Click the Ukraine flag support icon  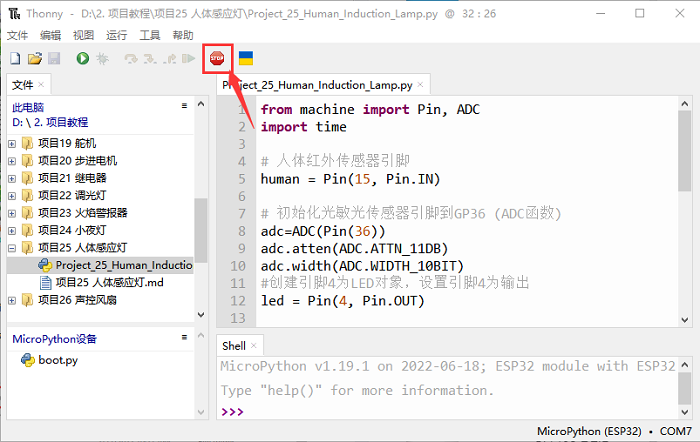point(245,59)
